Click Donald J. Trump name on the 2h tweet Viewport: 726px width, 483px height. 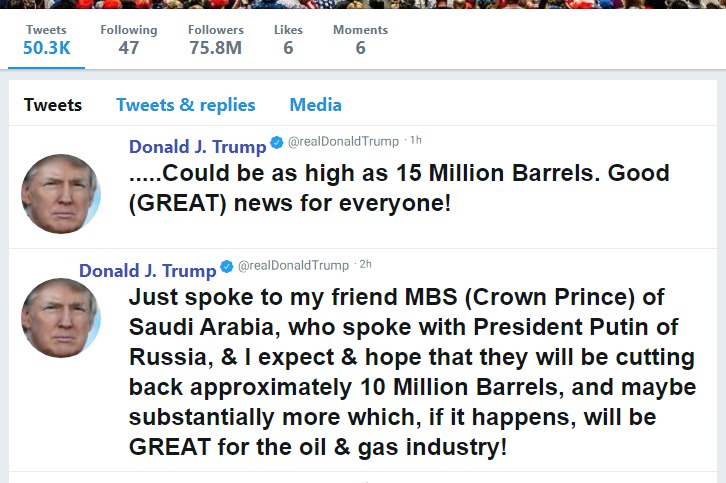[x=147, y=271]
